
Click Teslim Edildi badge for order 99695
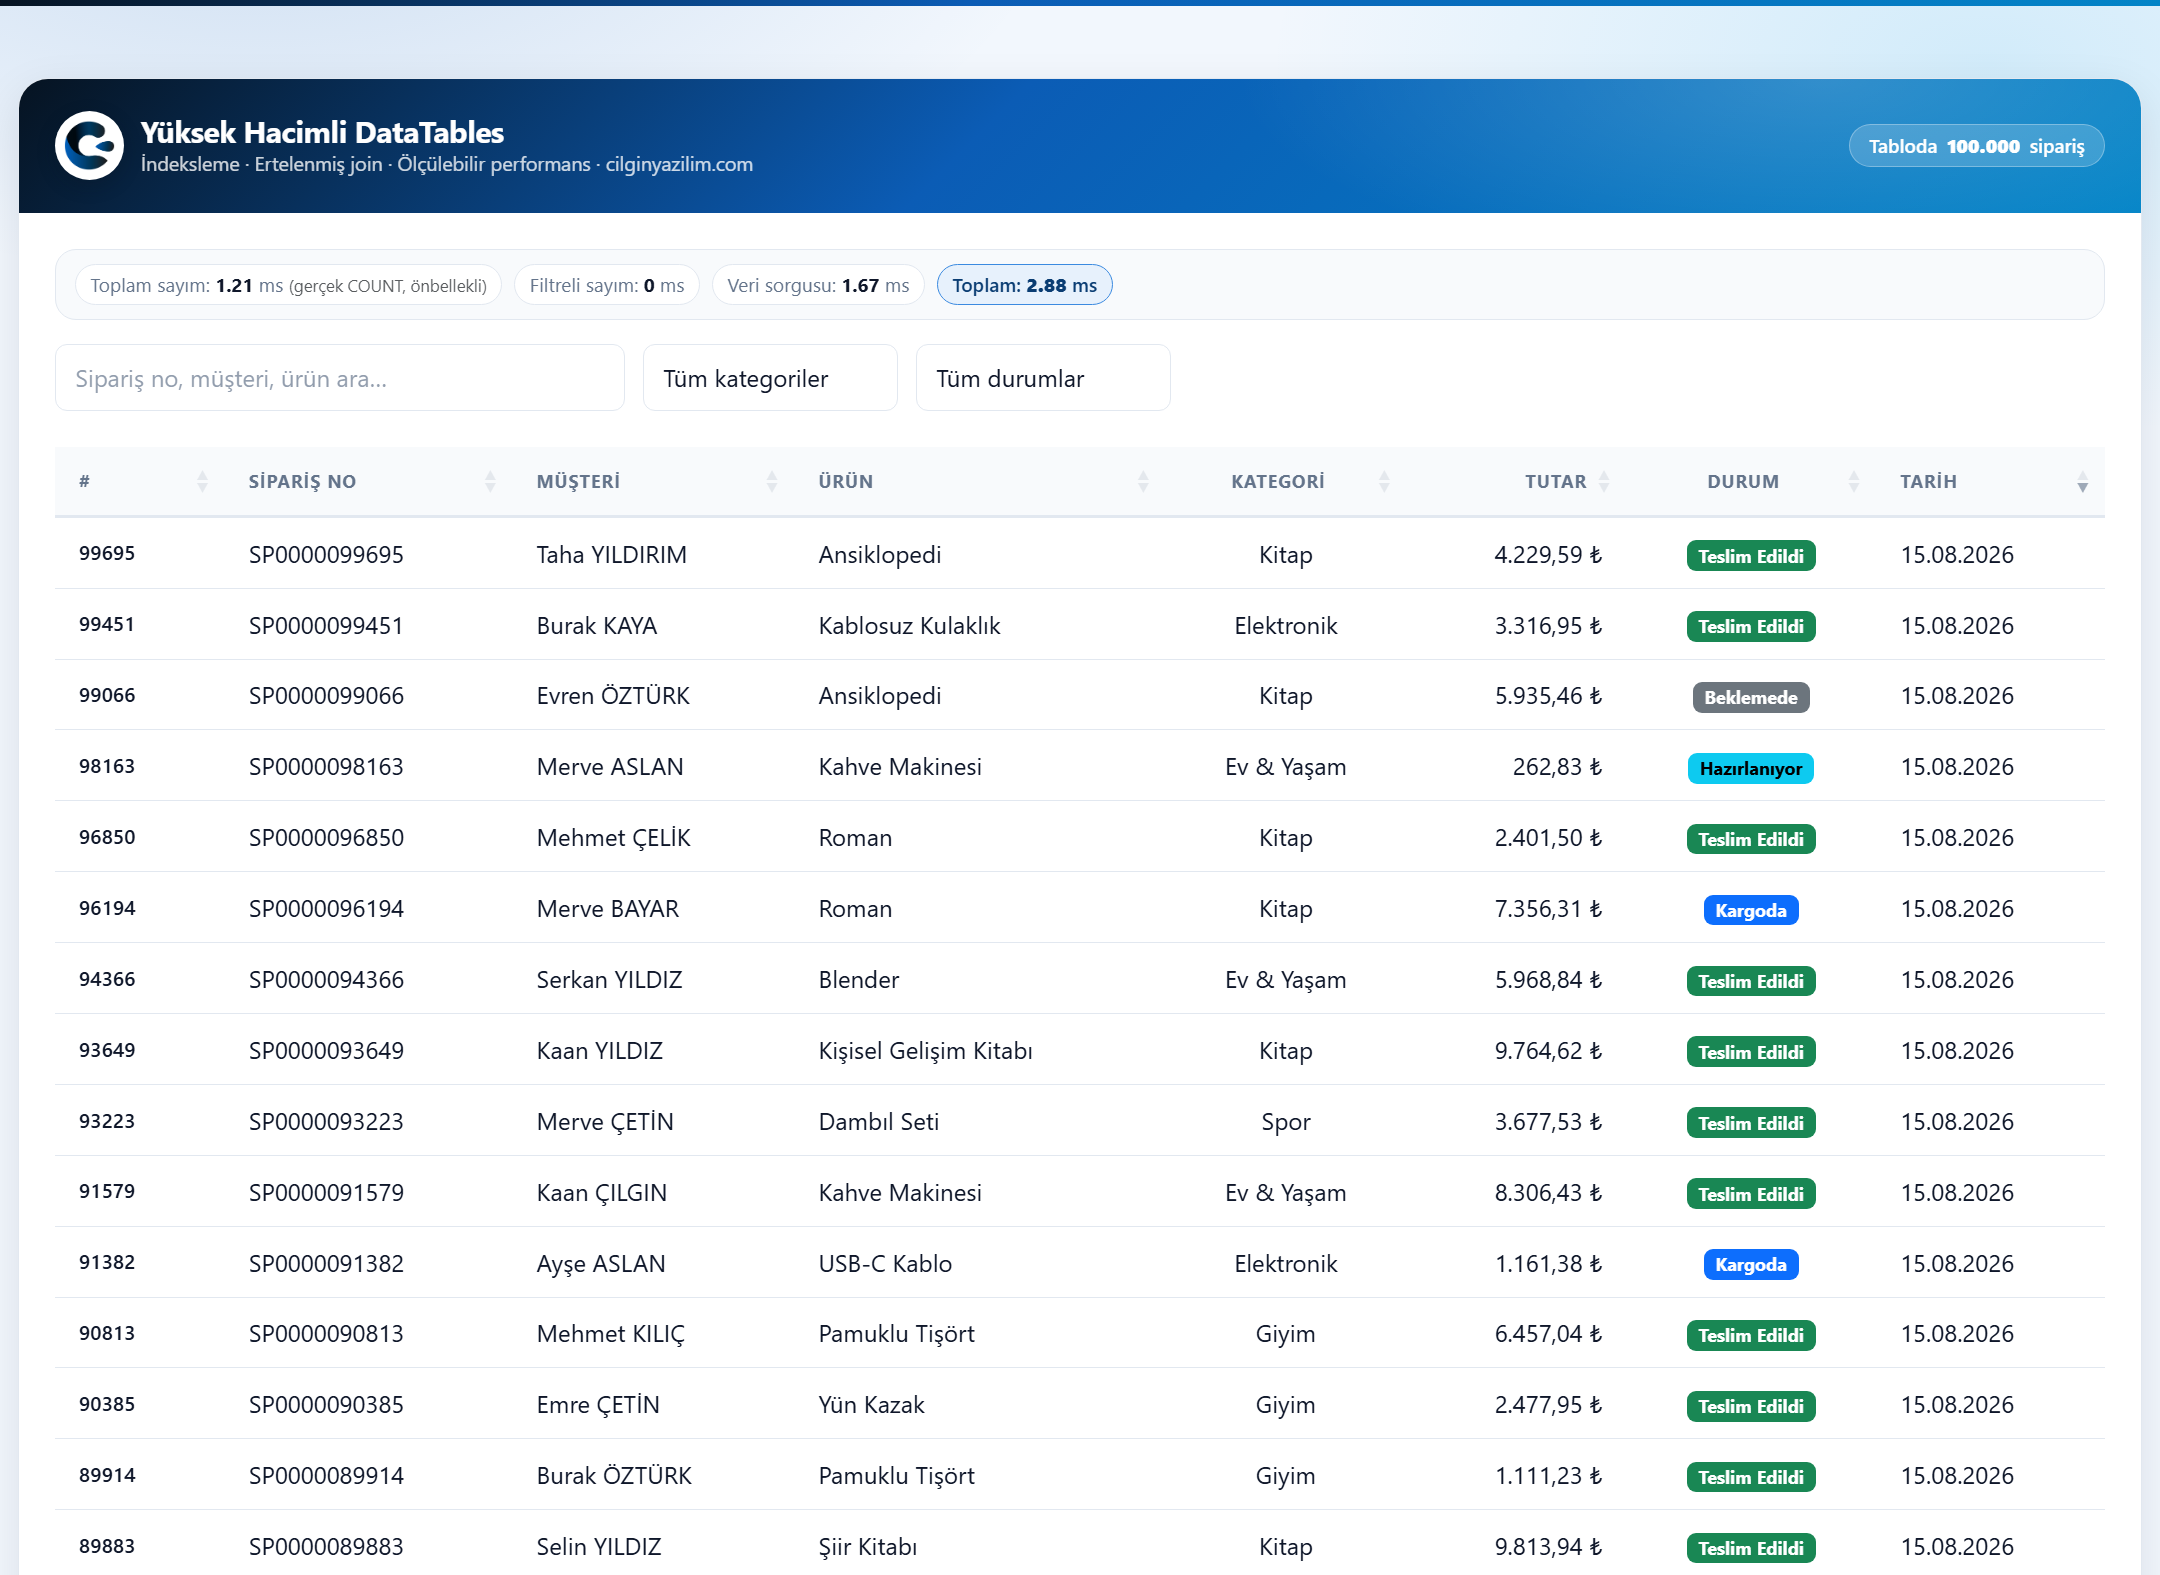(1750, 556)
